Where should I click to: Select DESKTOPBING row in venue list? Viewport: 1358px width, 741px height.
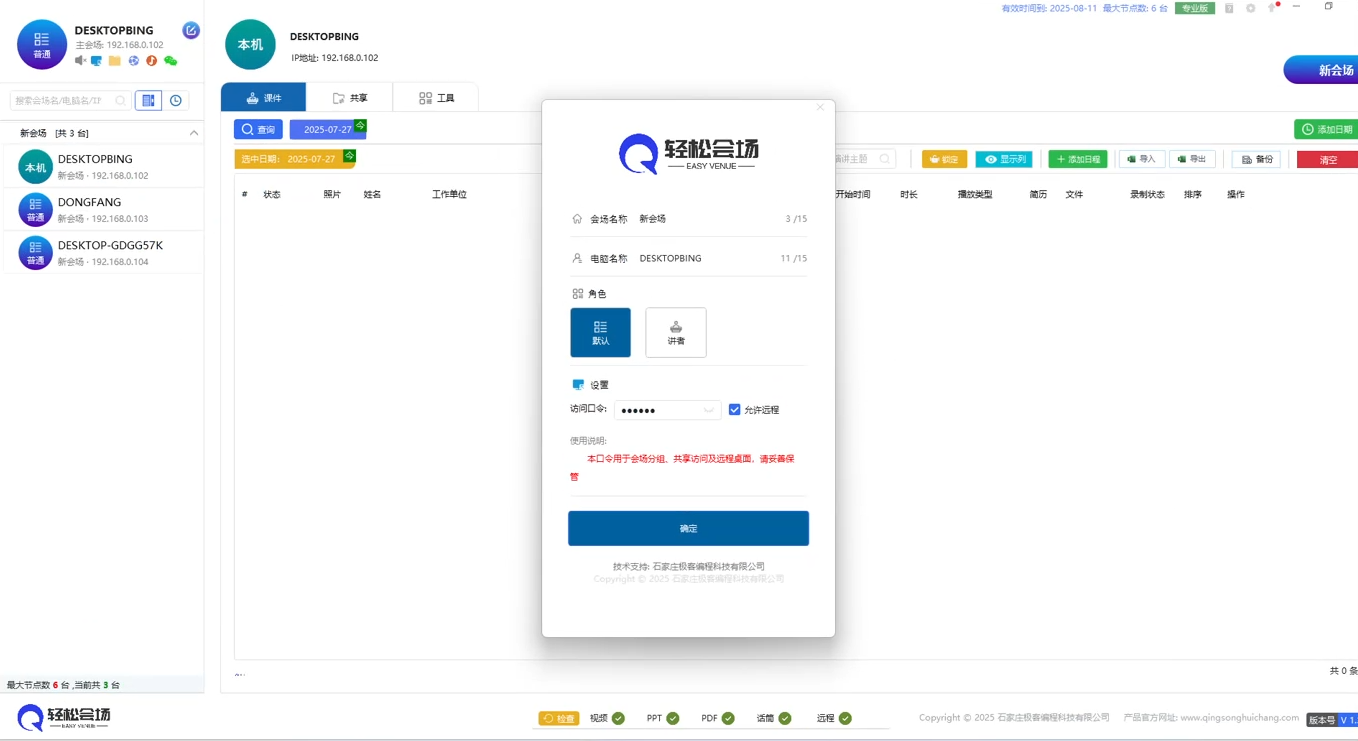click(x=102, y=167)
